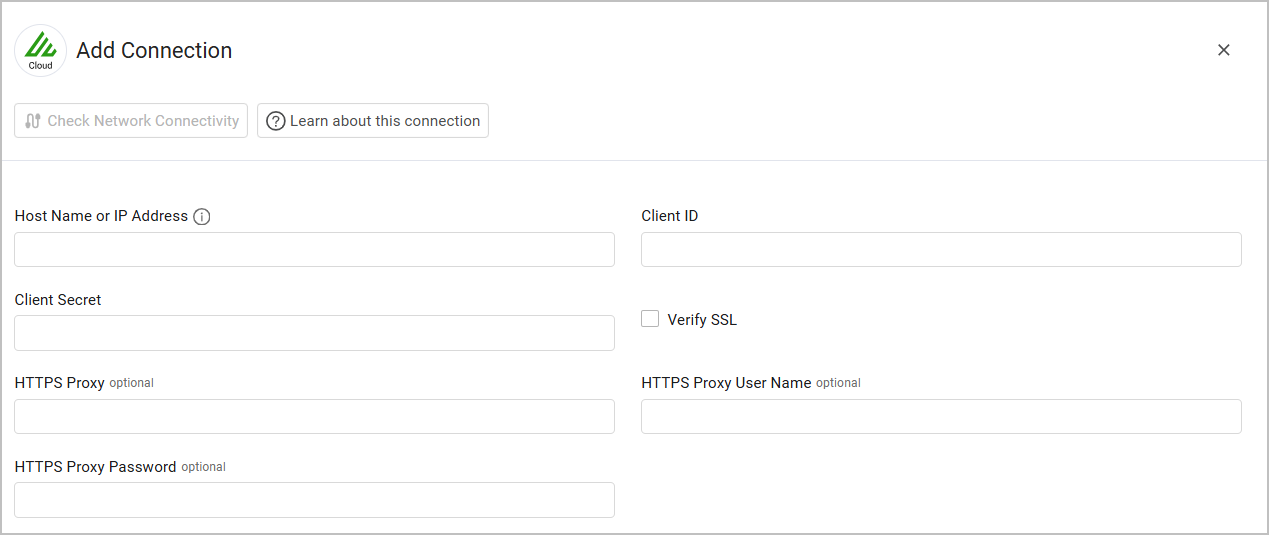Click into the Client ID text box
Viewport: 1269px width, 535px height.
[940, 250]
